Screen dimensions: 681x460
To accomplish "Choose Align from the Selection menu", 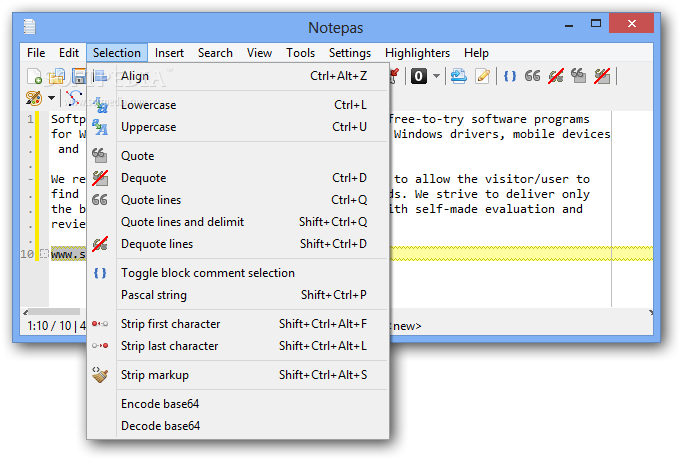I will pyautogui.click(x=238, y=76).
